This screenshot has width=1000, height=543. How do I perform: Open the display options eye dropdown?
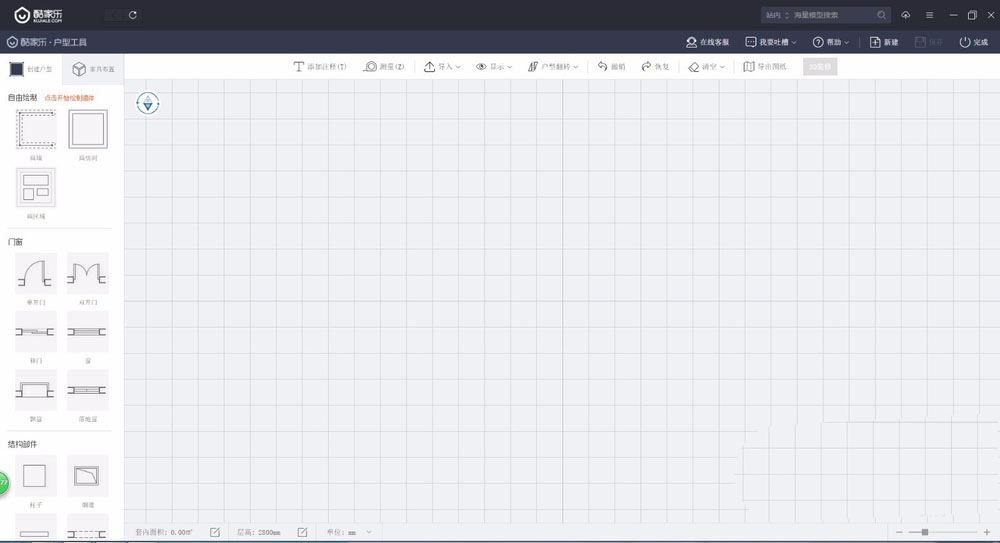click(494, 67)
